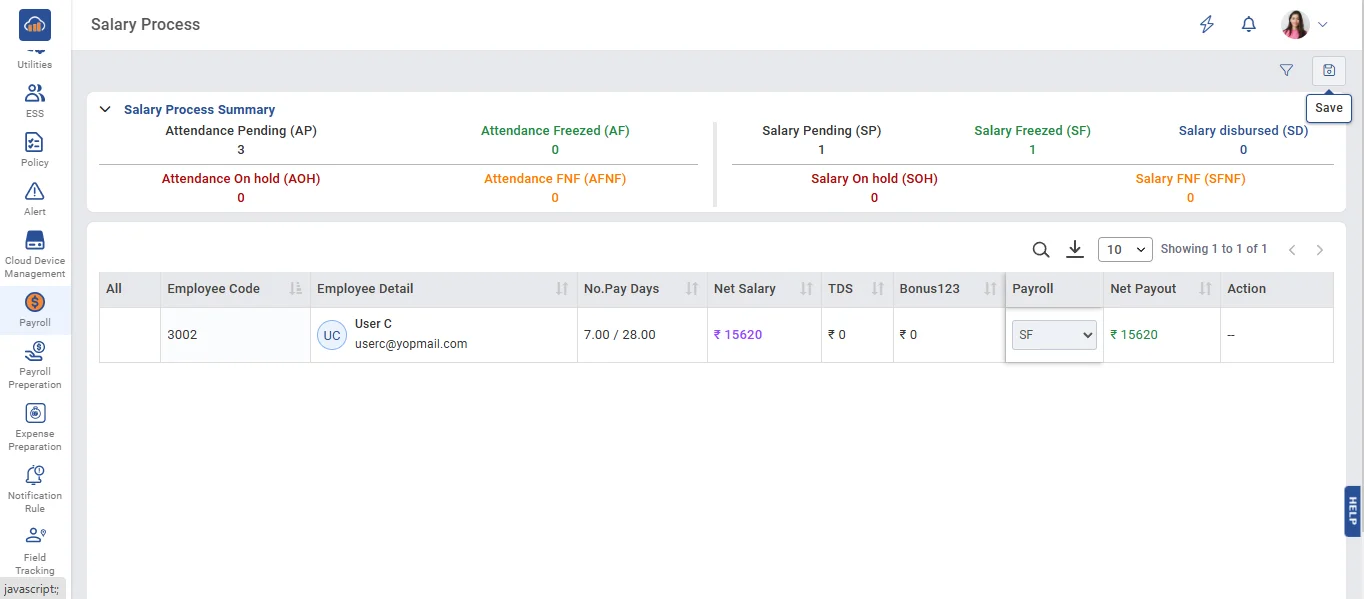Open the notifications bell
The width and height of the screenshot is (1364, 599).
(1248, 25)
